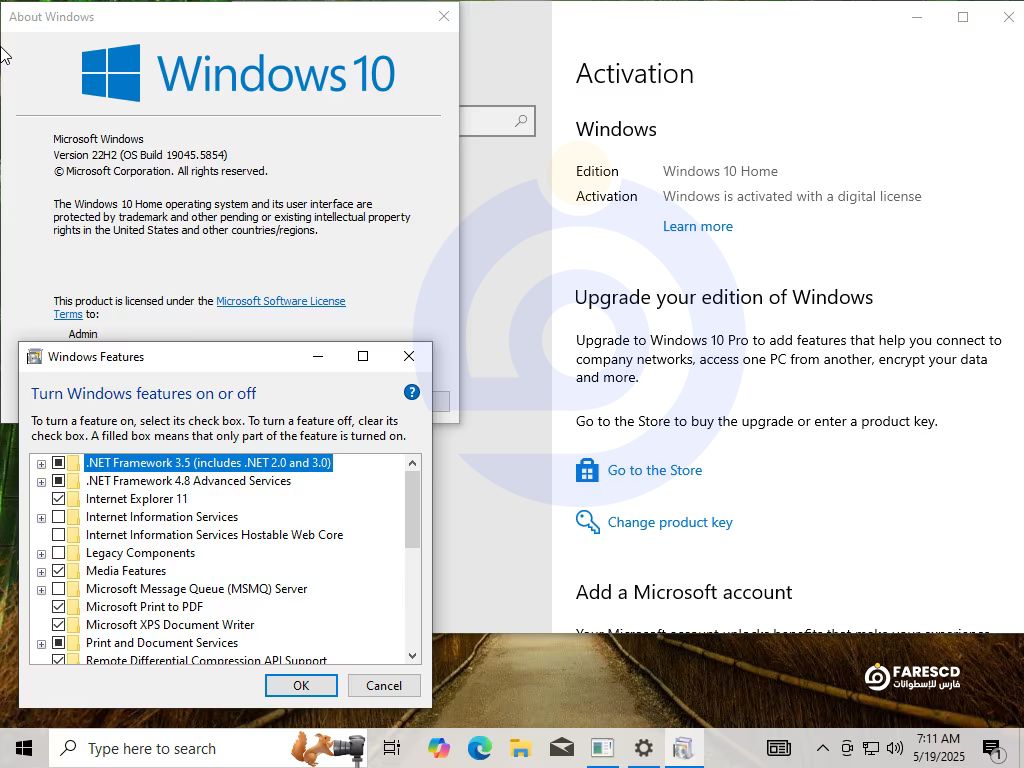
Task: Show hidden tray icons with the chevron
Action: 823,748
